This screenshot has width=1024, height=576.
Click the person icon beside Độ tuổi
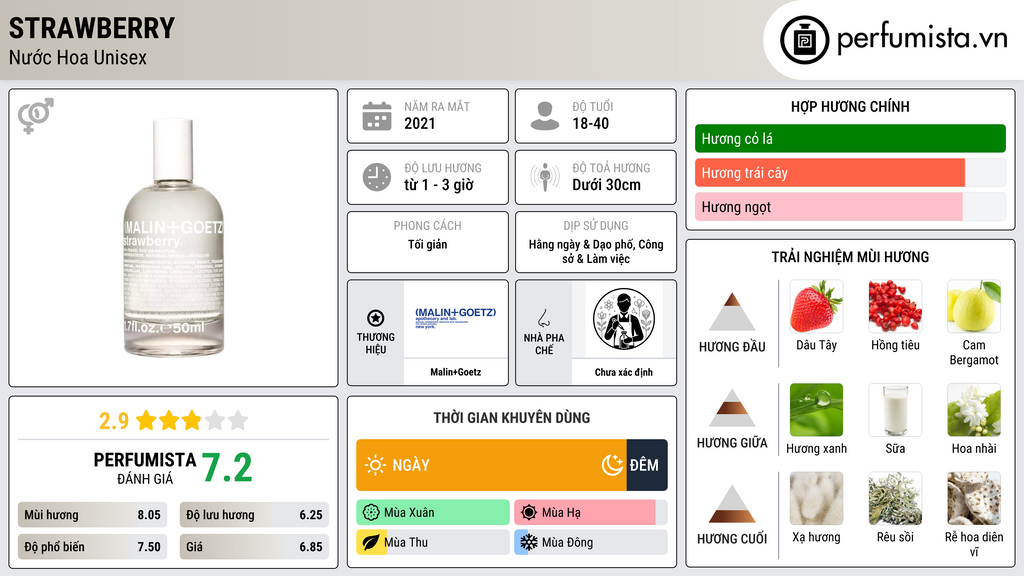pyautogui.click(x=545, y=116)
